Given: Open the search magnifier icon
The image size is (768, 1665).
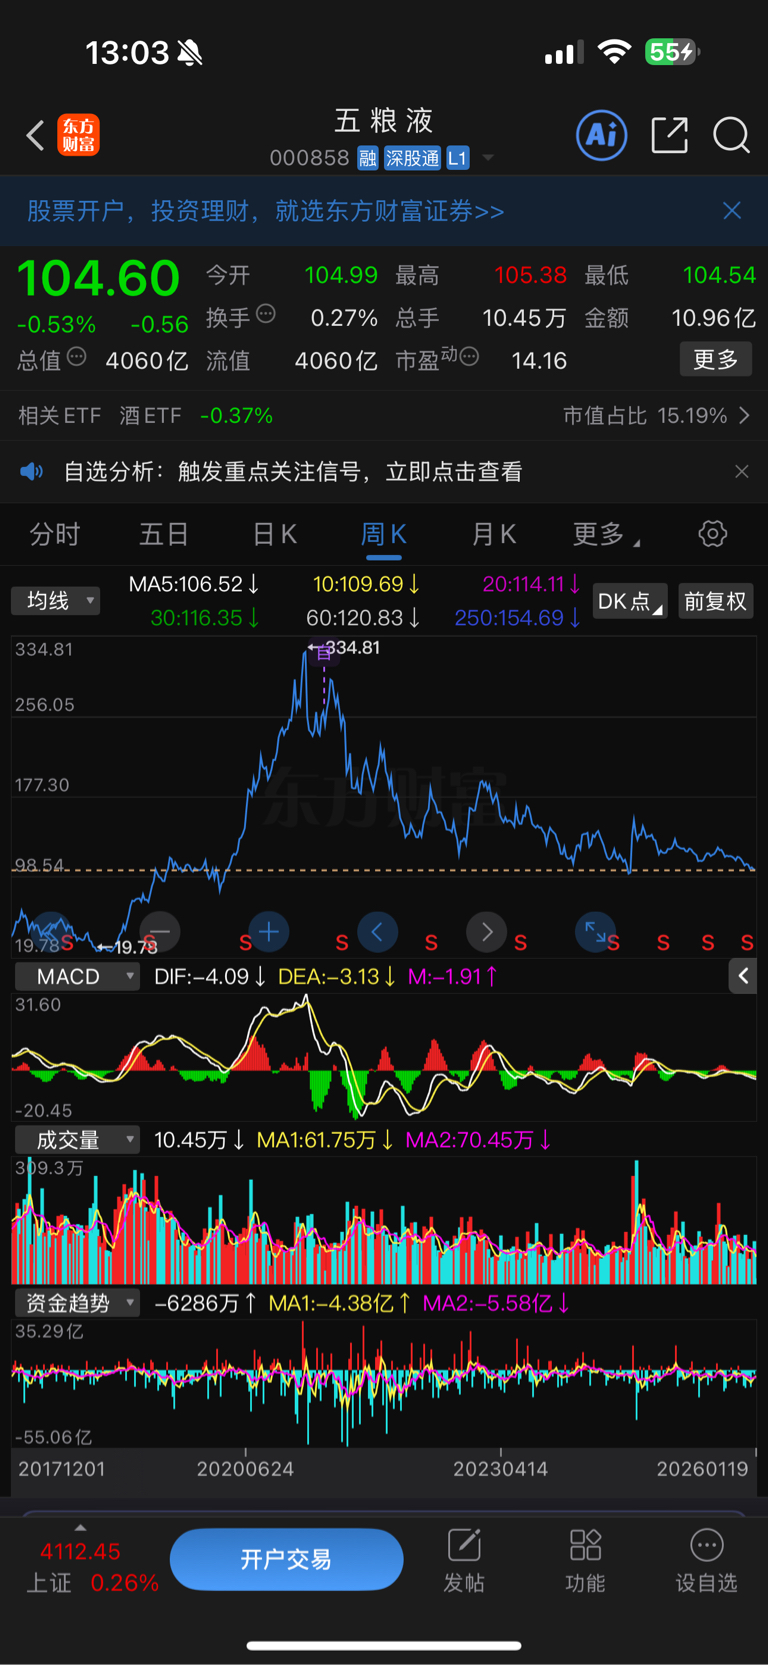Looking at the screenshot, I should [731, 135].
